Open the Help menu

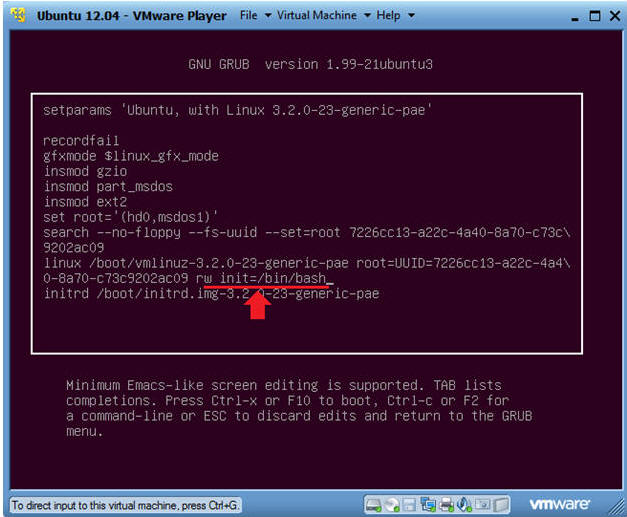(x=388, y=15)
